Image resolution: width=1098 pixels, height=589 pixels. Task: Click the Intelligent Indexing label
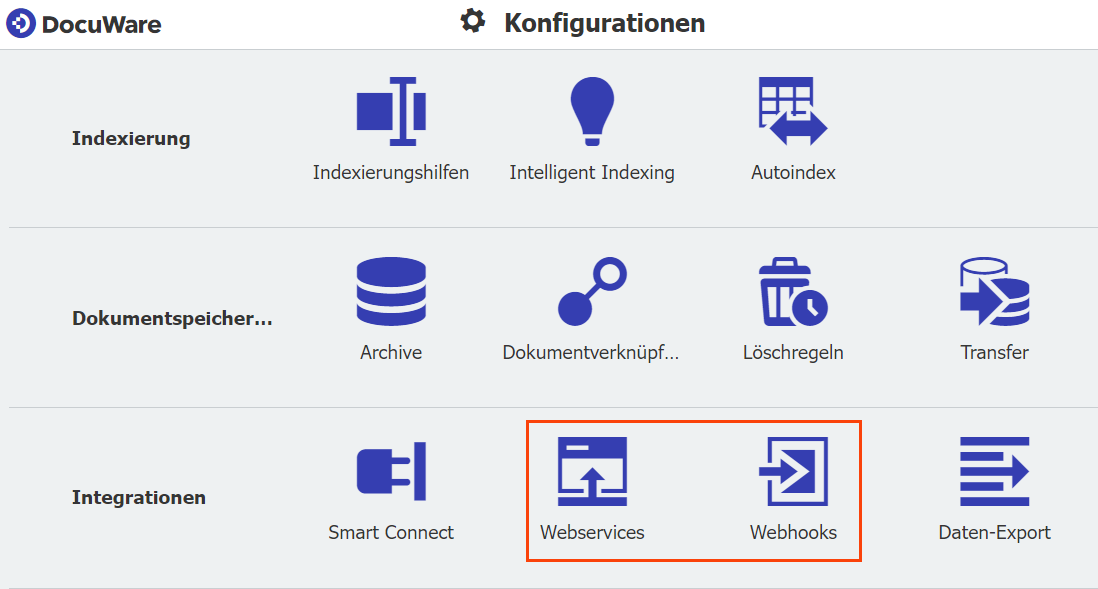(x=592, y=172)
